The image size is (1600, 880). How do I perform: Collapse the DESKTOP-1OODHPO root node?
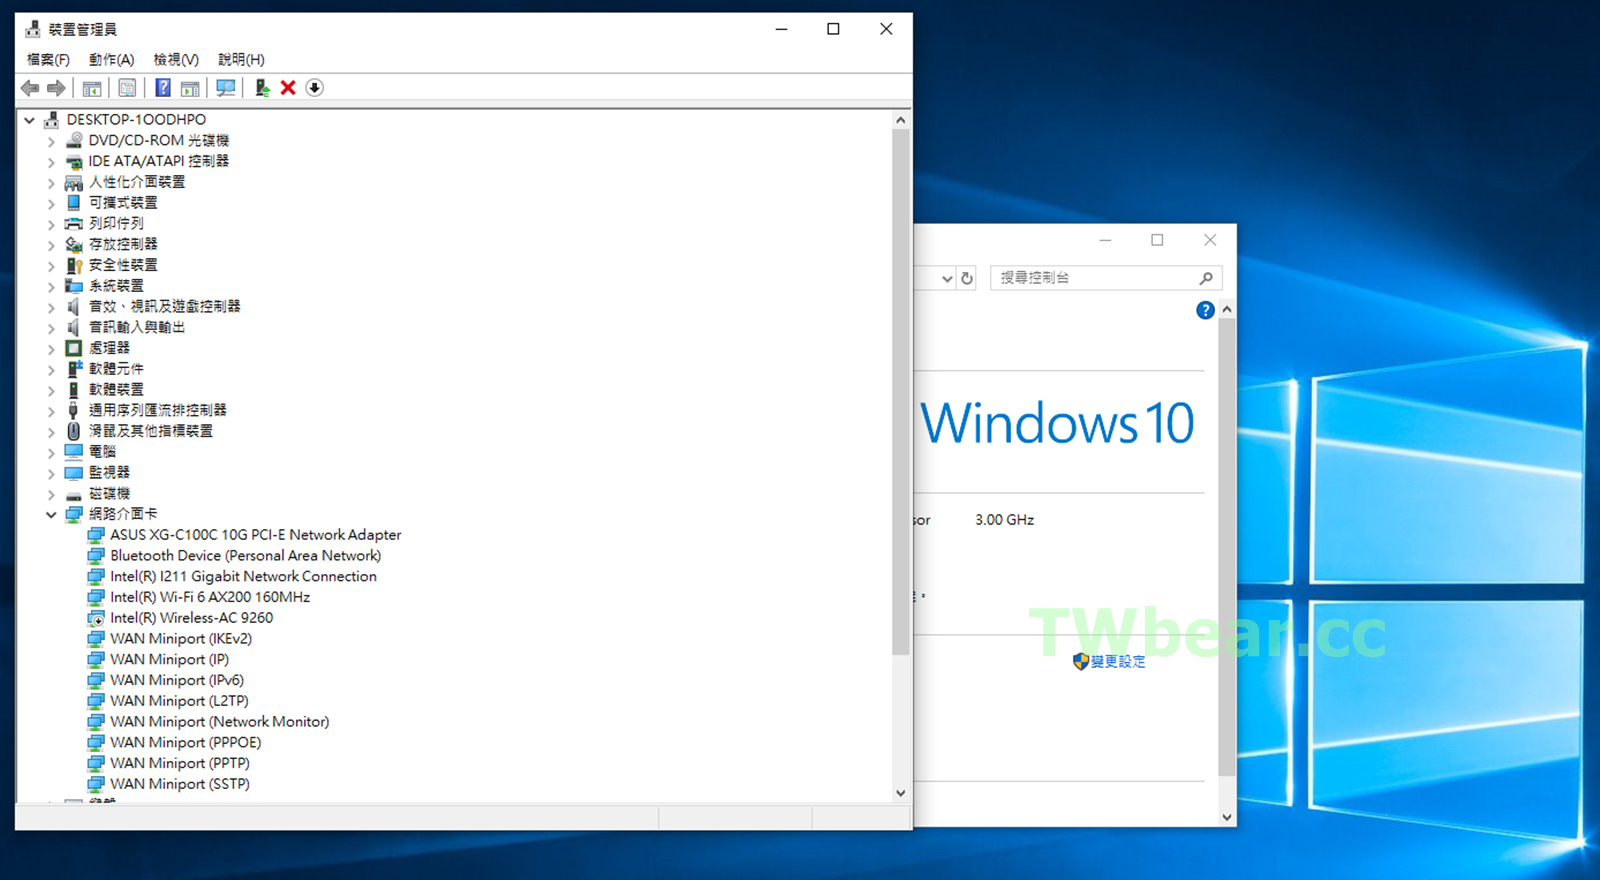click(x=29, y=120)
